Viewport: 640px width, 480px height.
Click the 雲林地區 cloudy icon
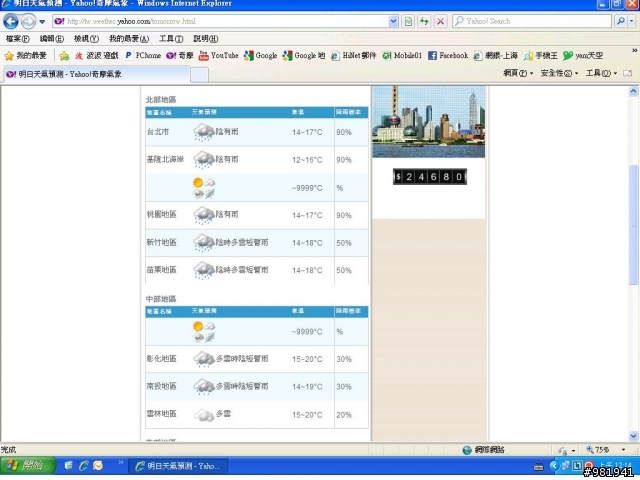pos(203,415)
